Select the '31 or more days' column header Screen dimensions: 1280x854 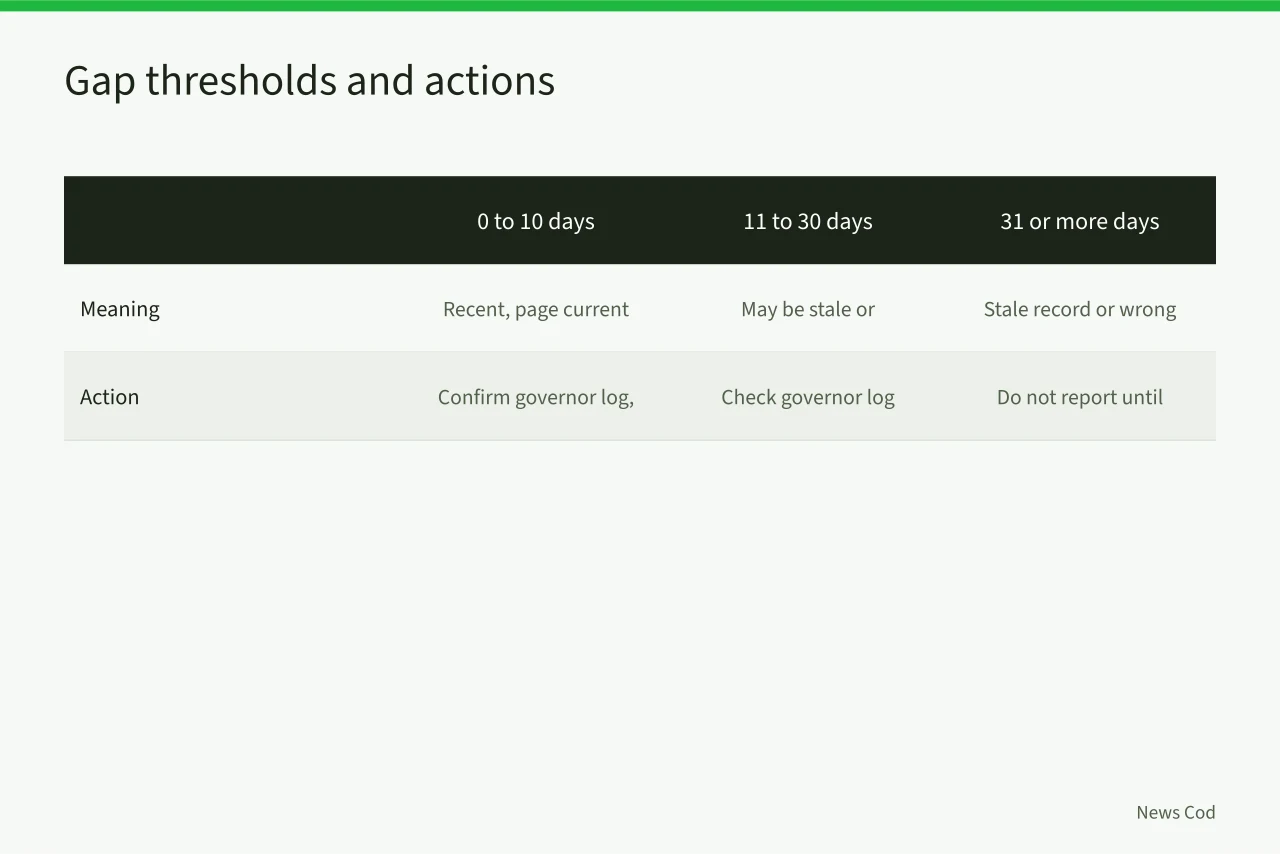(x=1080, y=221)
